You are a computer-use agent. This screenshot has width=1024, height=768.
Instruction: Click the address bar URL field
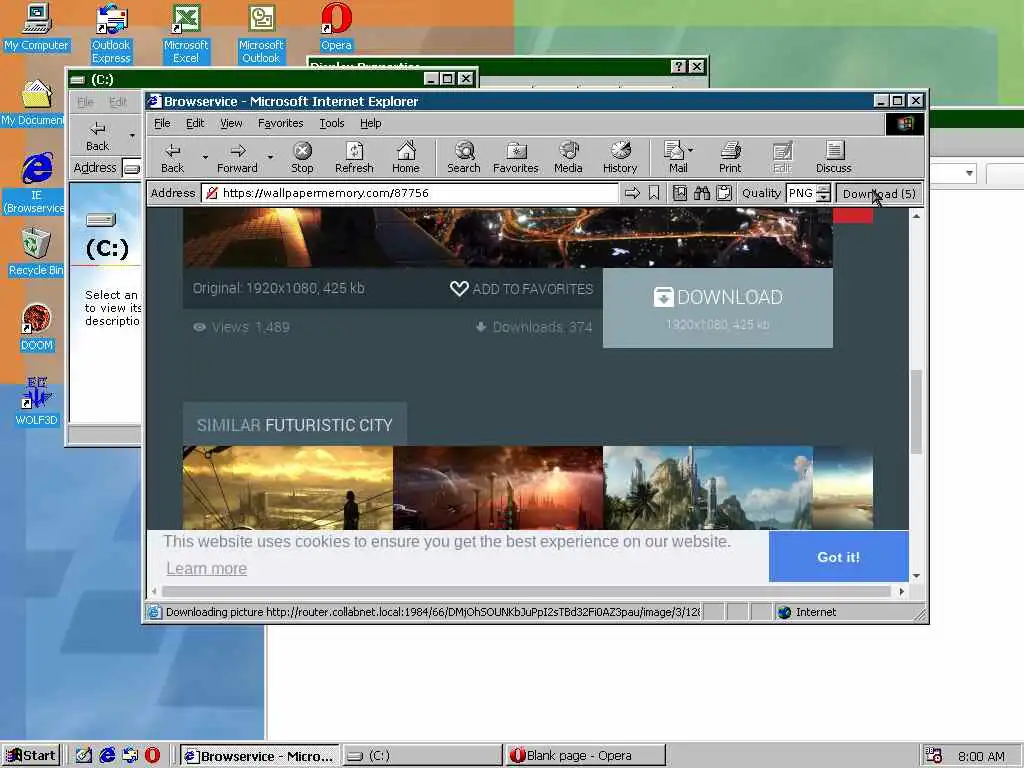tap(410, 193)
